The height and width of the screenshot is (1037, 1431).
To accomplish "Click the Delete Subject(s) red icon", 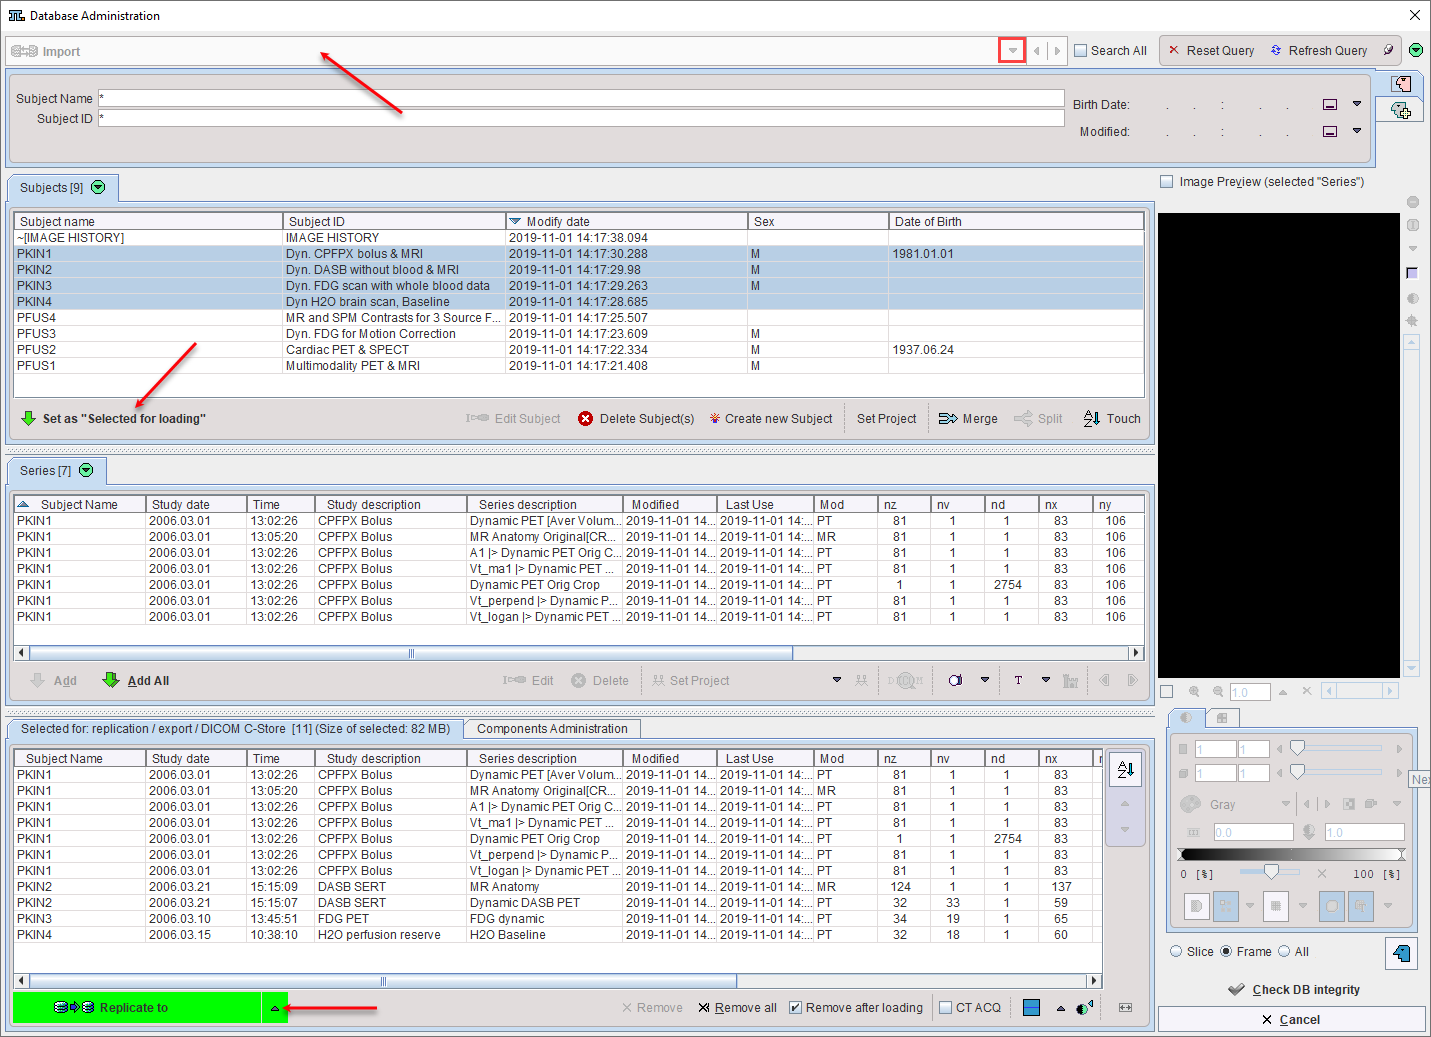I will click(585, 418).
